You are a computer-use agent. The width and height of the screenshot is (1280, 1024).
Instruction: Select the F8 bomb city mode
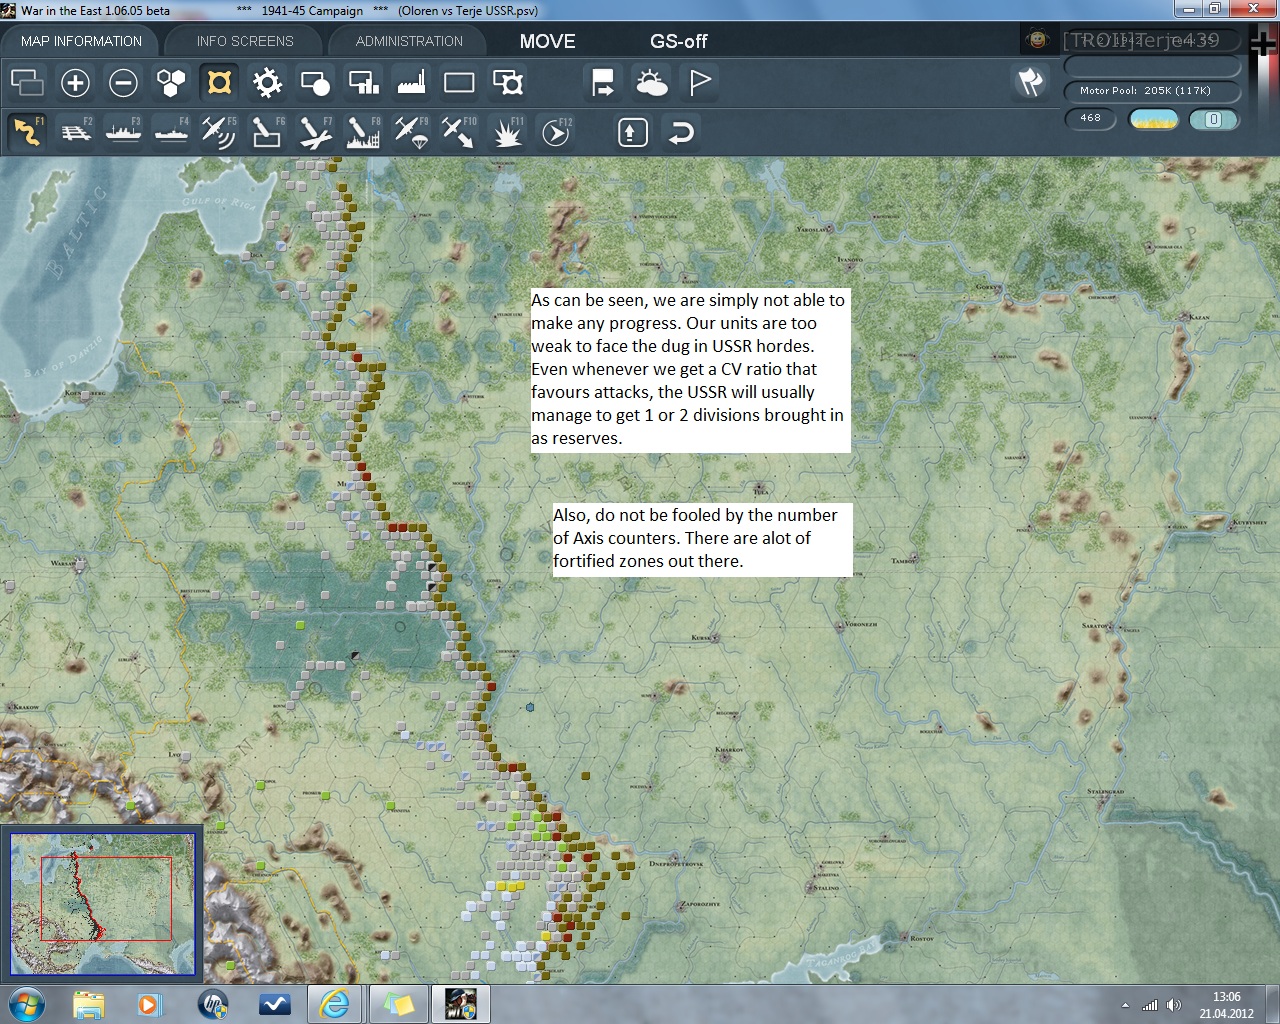point(363,132)
